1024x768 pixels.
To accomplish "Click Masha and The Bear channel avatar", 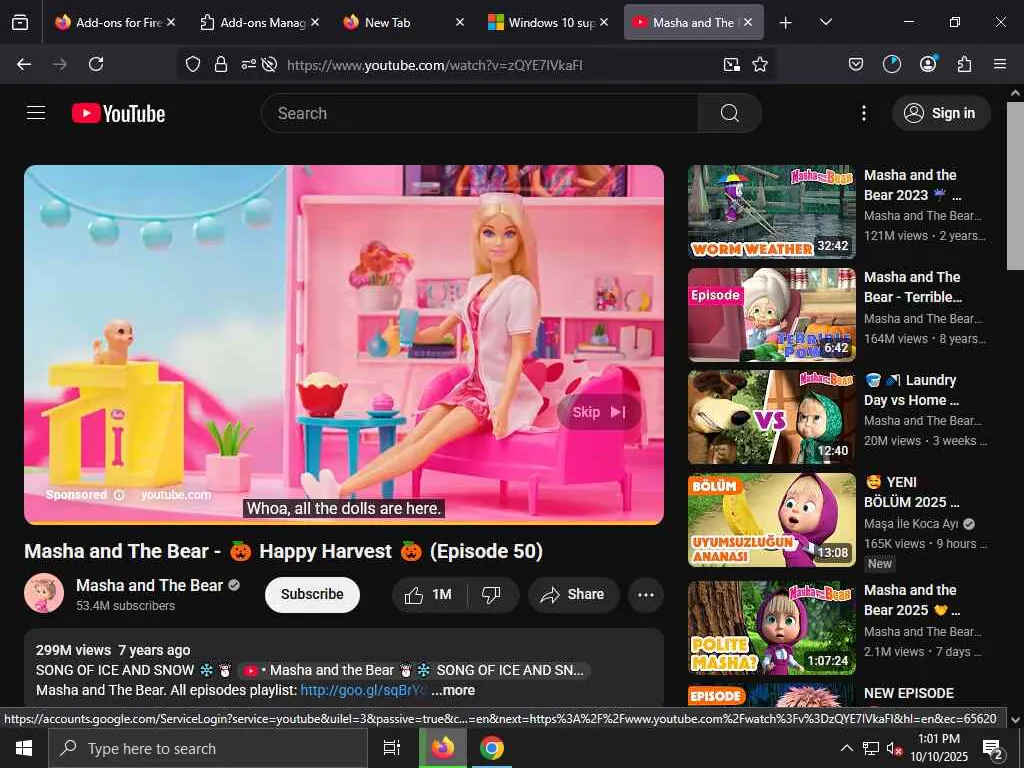I will [44, 593].
